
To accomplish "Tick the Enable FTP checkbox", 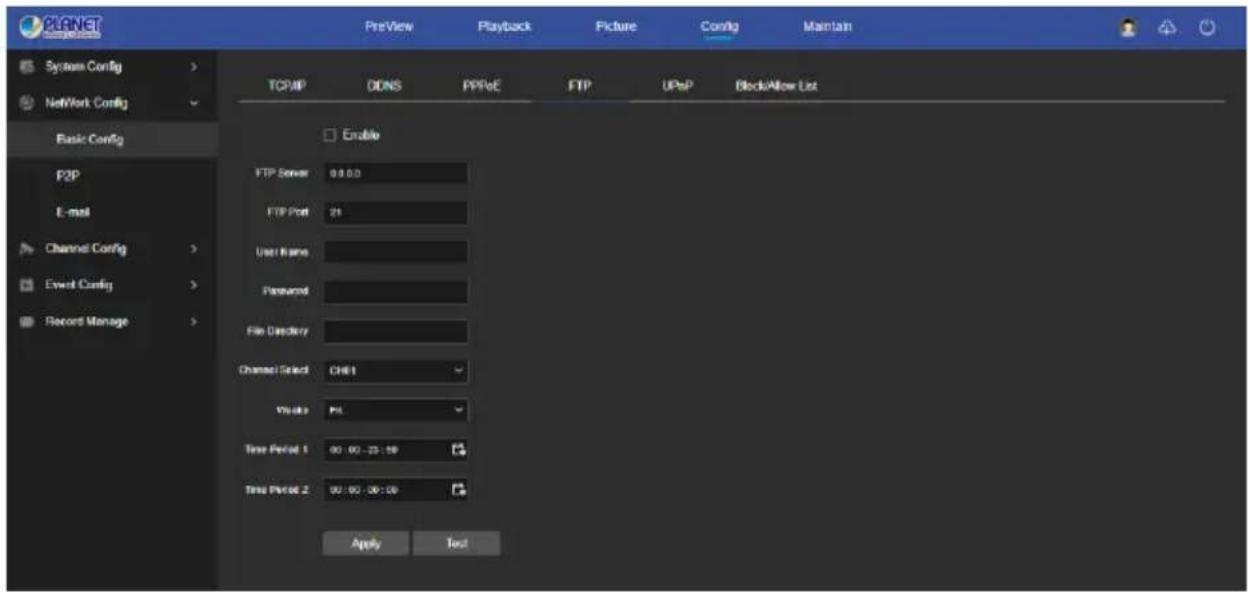I will click(x=329, y=134).
